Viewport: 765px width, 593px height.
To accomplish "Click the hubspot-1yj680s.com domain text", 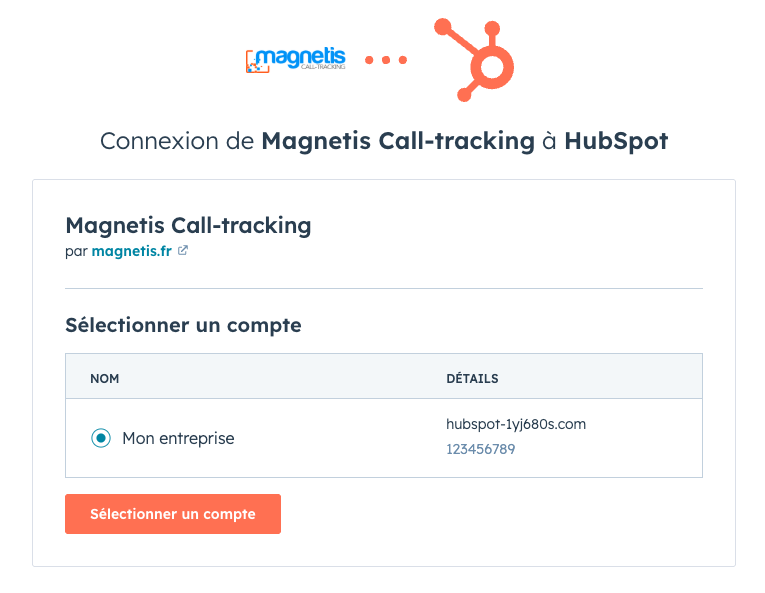I will pos(516,424).
